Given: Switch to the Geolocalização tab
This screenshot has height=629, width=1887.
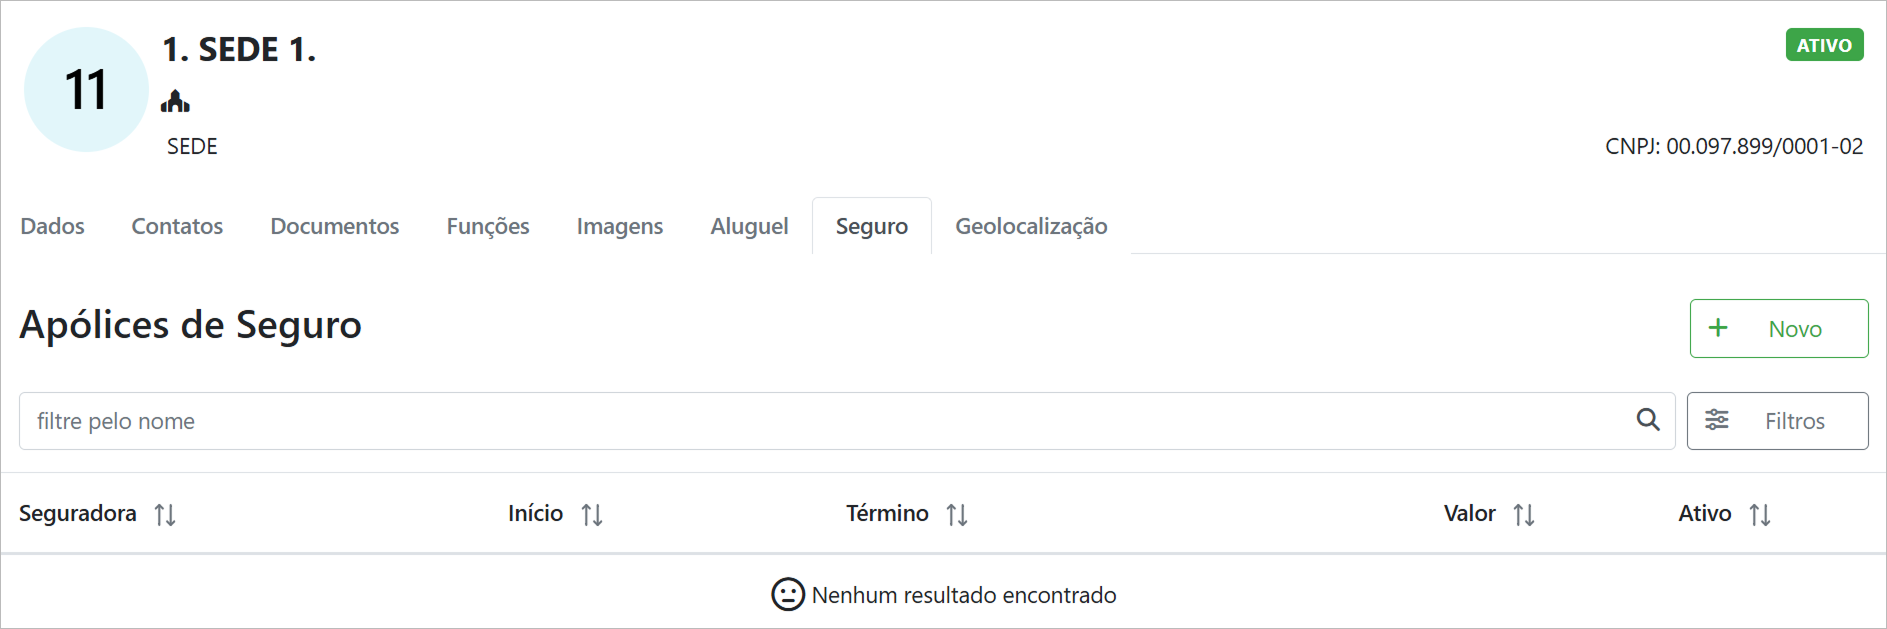Looking at the screenshot, I should [x=1031, y=226].
